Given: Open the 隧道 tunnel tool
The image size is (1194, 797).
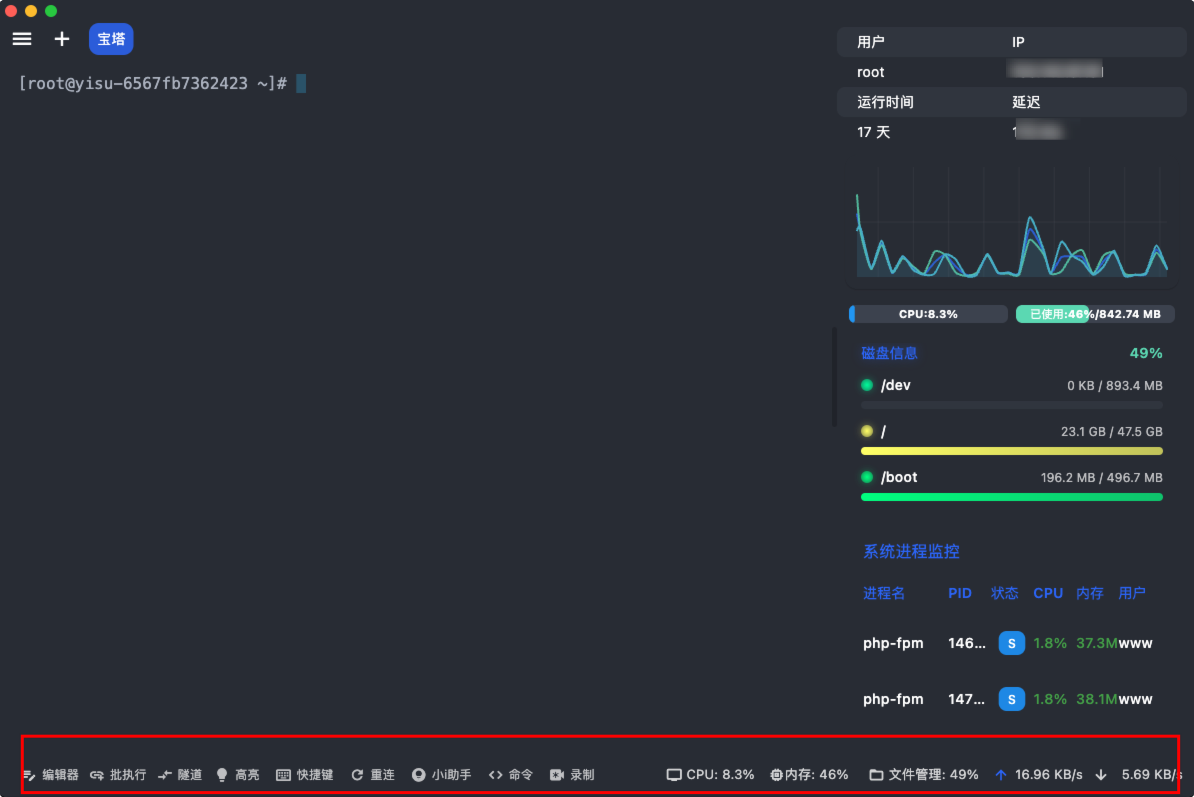Looking at the screenshot, I should (x=180, y=774).
